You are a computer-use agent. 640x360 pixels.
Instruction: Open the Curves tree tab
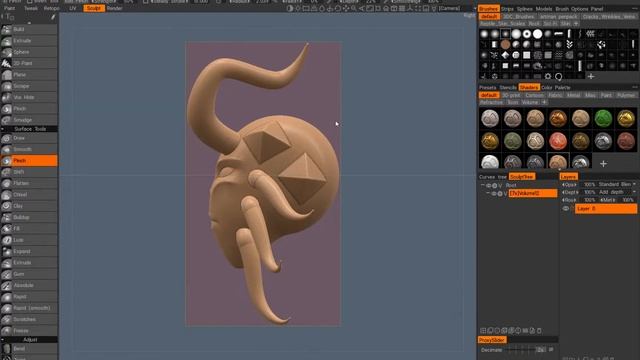(x=493, y=177)
